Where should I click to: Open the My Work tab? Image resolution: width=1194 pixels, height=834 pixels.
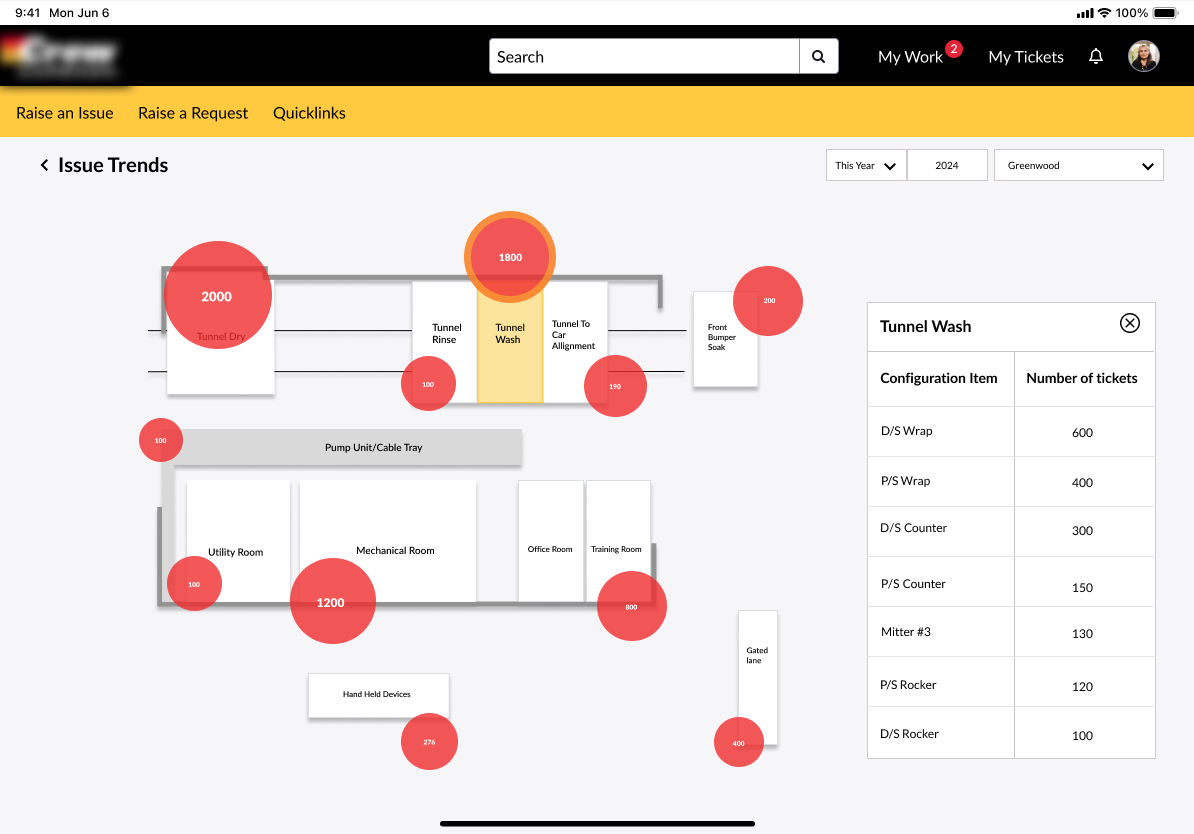[910, 57]
